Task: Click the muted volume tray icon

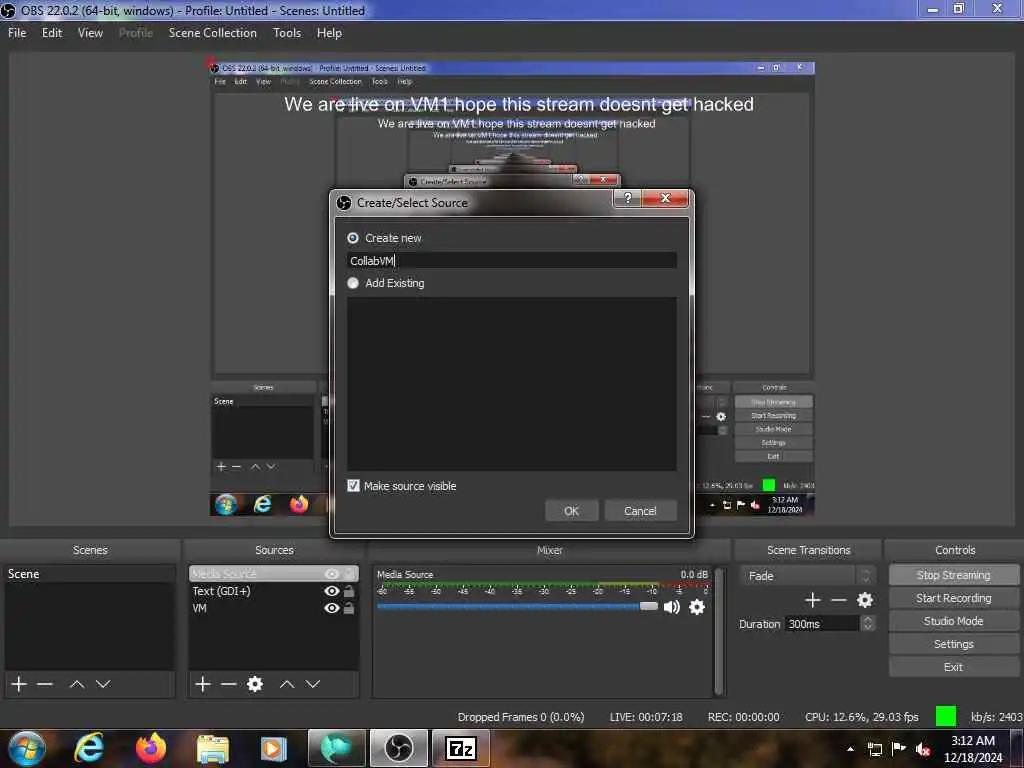Action: [x=923, y=749]
